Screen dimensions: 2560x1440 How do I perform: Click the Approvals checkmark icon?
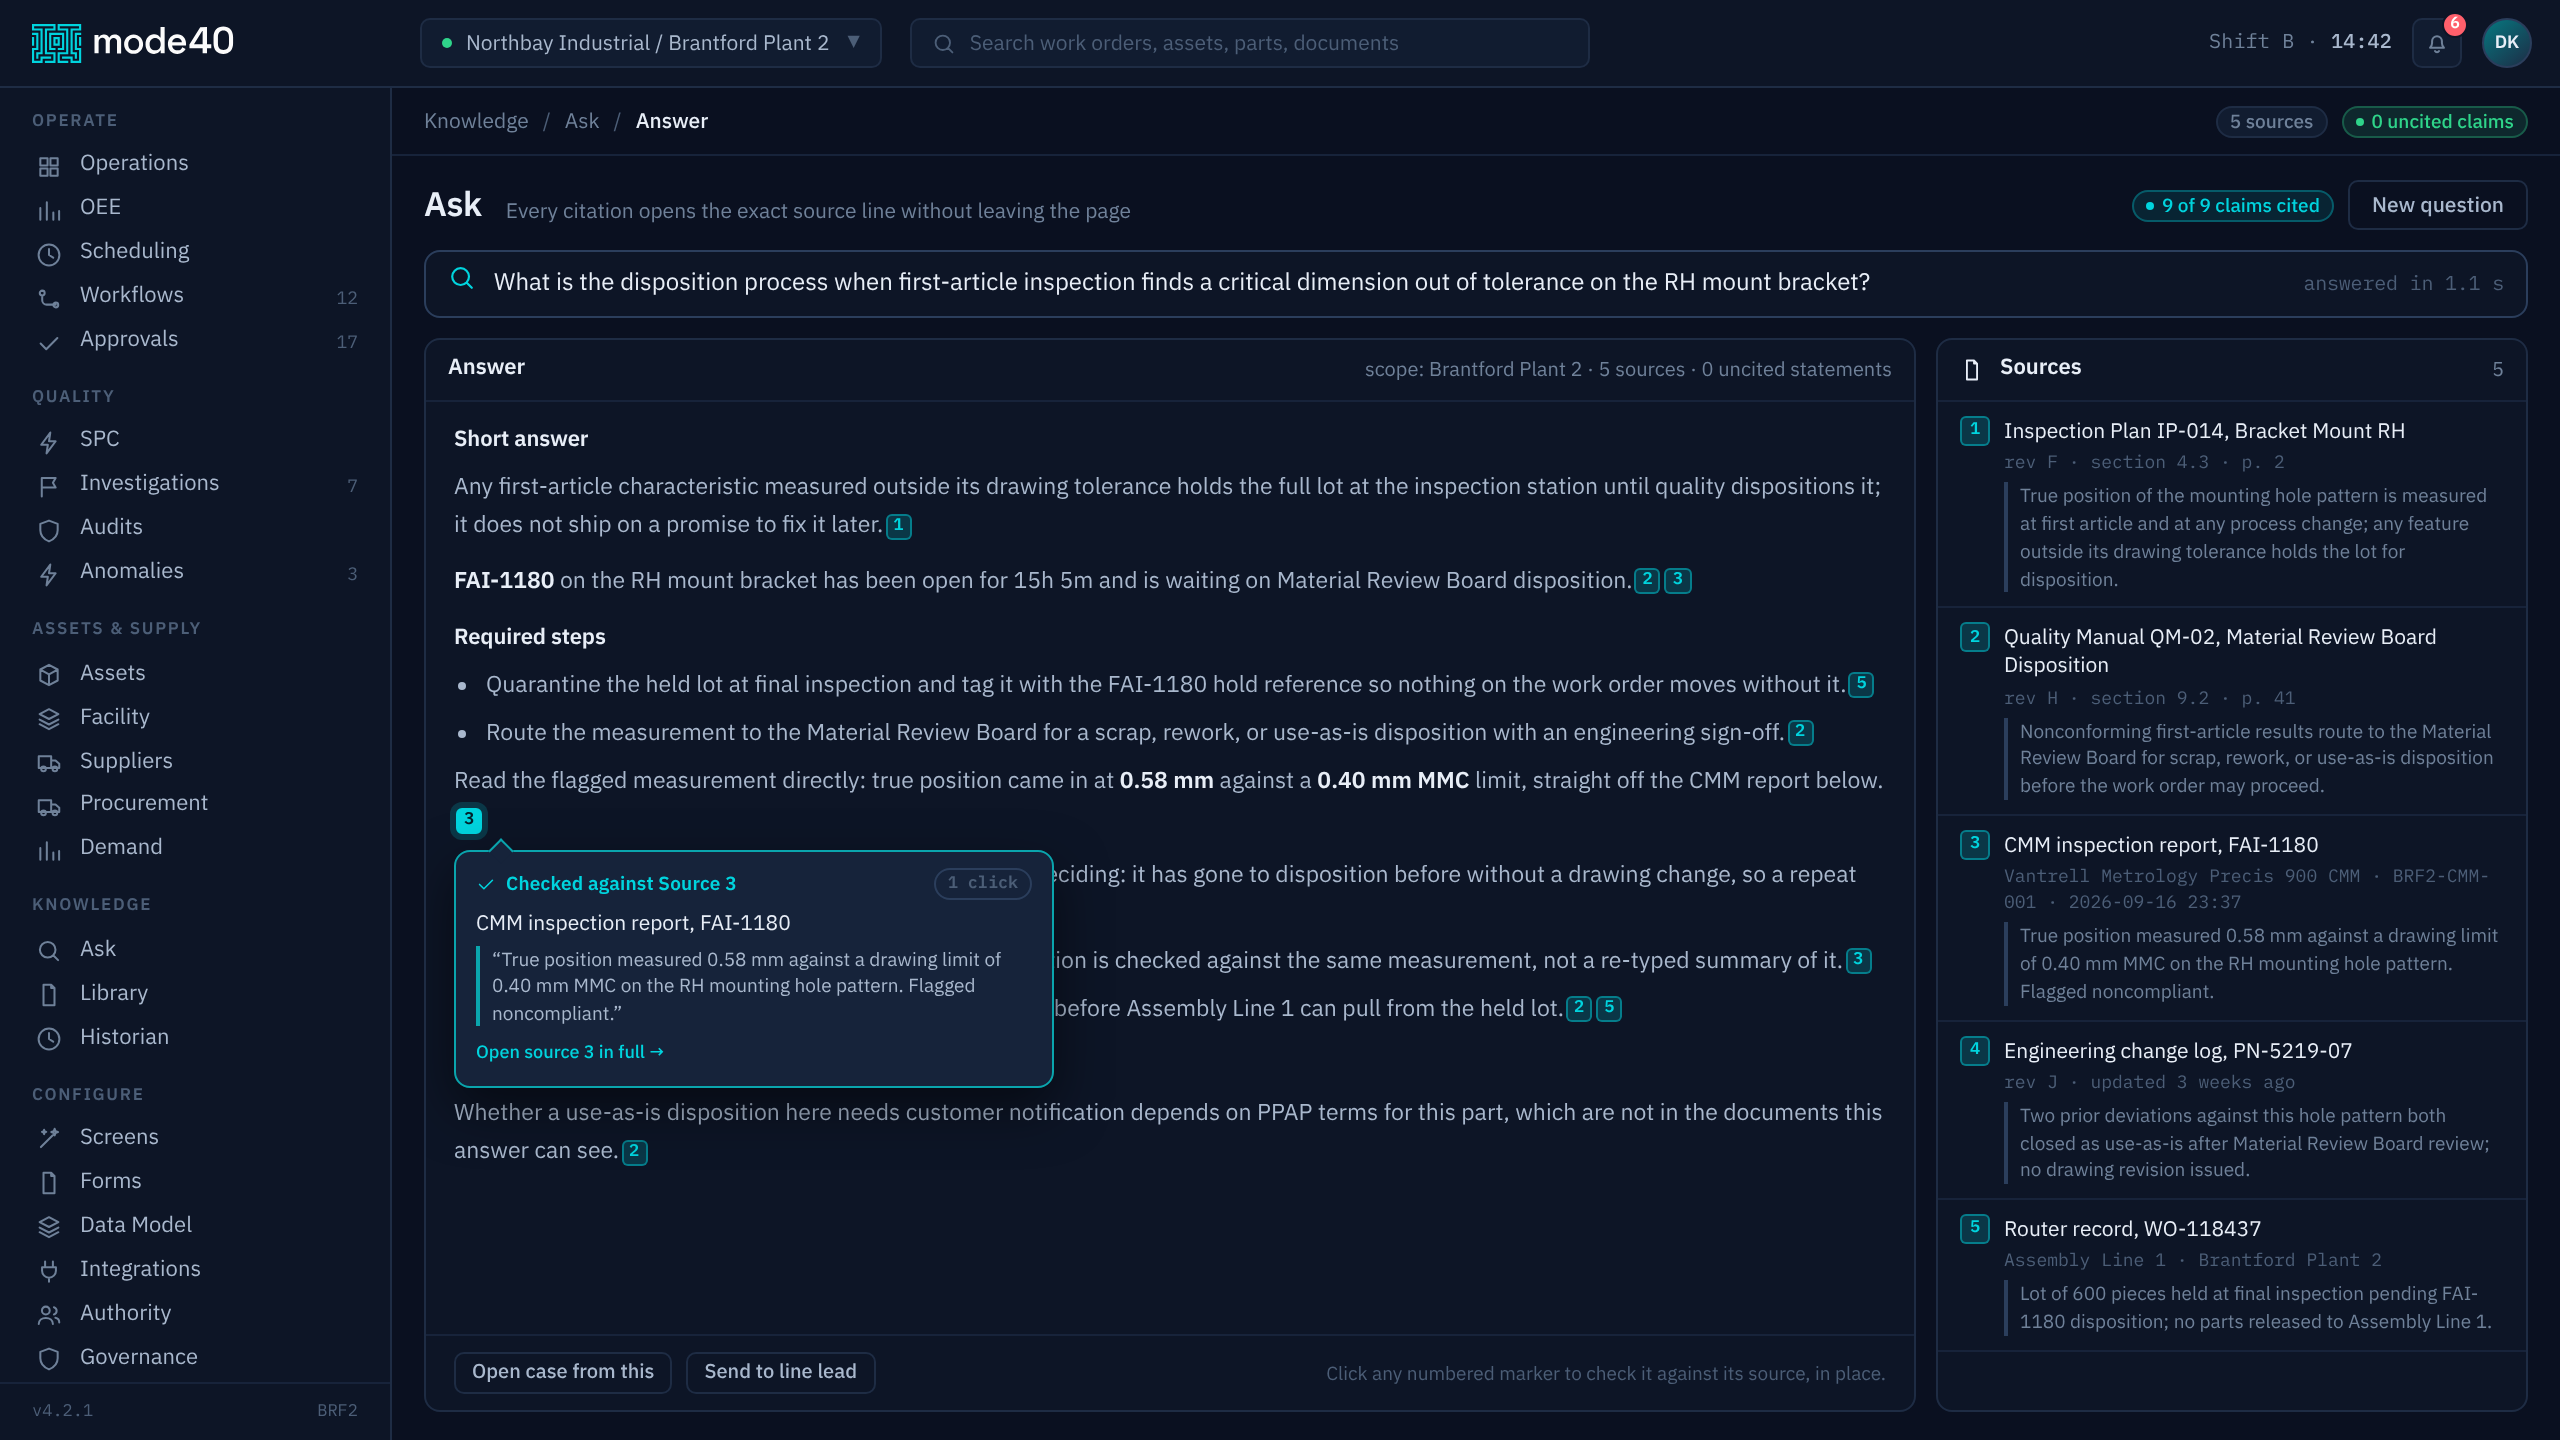click(48, 342)
